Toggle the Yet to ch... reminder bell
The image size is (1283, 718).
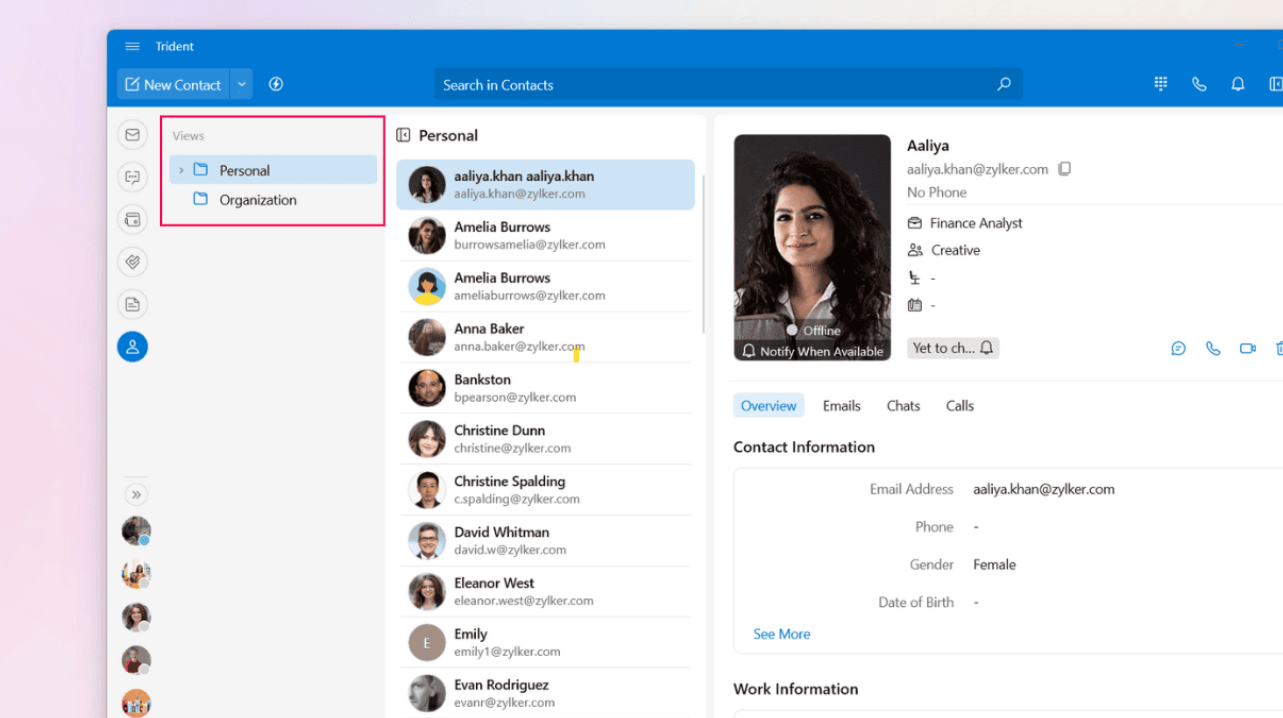click(986, 348)
